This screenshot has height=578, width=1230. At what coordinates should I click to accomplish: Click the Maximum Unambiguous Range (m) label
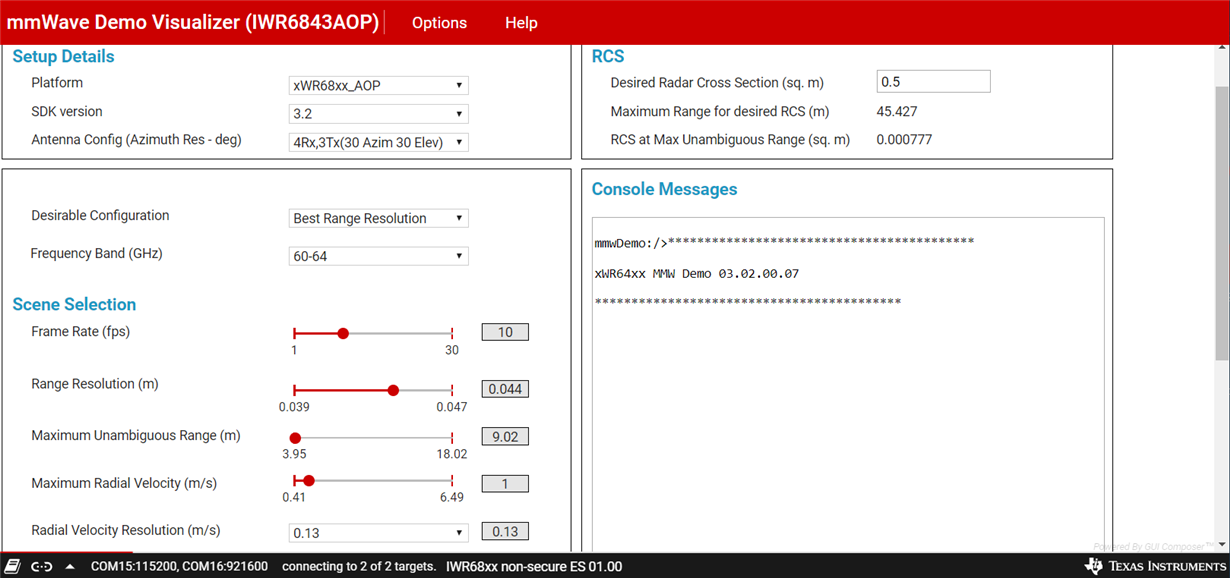point(136,435)
